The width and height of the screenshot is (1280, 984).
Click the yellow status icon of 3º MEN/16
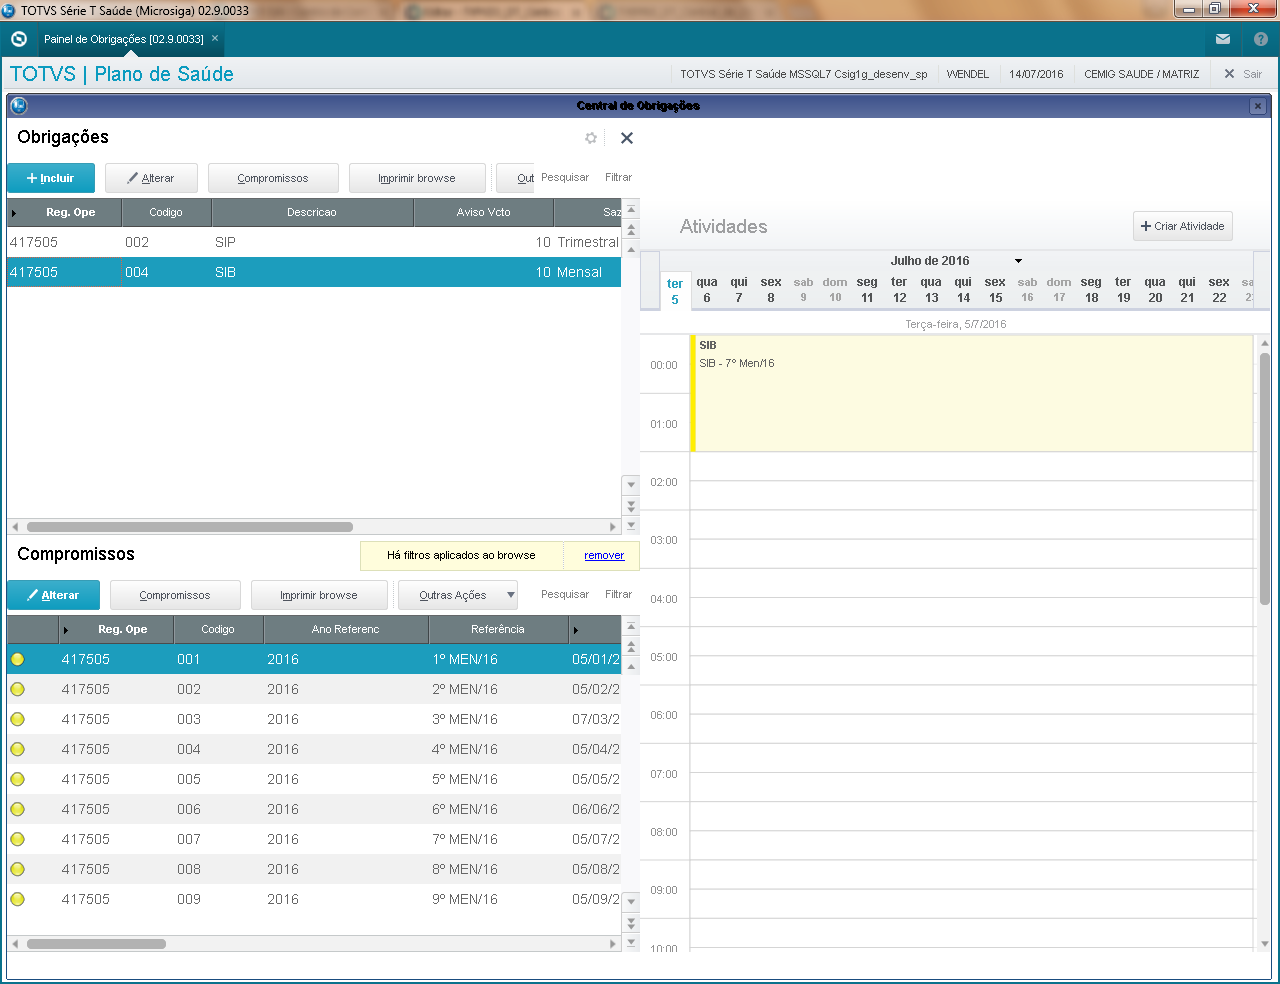pos(17,719)
